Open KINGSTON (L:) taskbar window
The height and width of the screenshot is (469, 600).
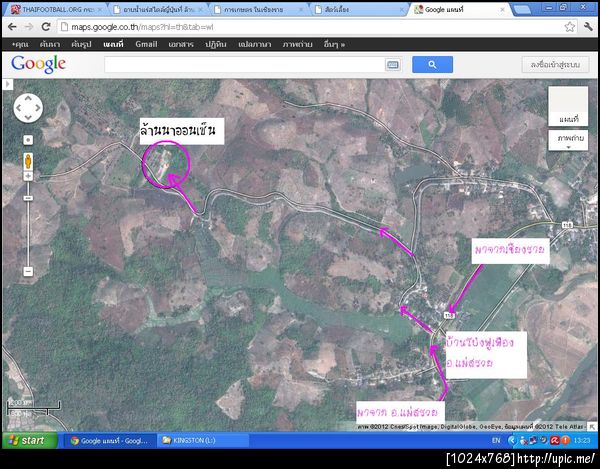pos(203,441)
